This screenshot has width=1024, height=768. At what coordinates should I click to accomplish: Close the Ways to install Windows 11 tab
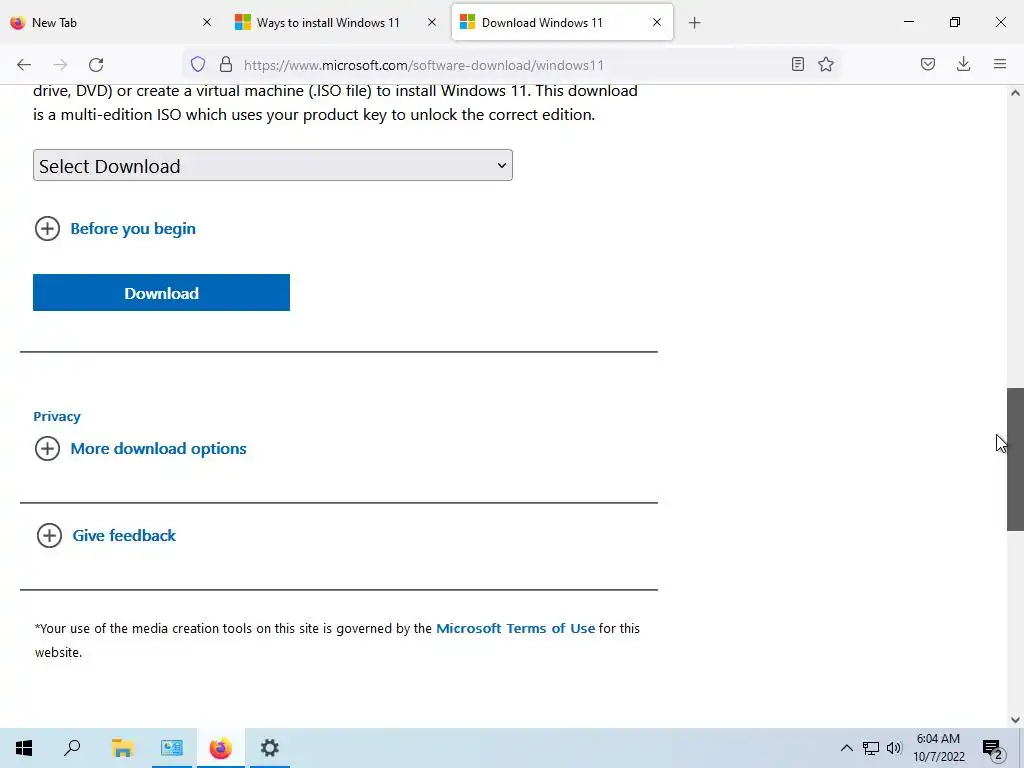click(x=432, y=22)
